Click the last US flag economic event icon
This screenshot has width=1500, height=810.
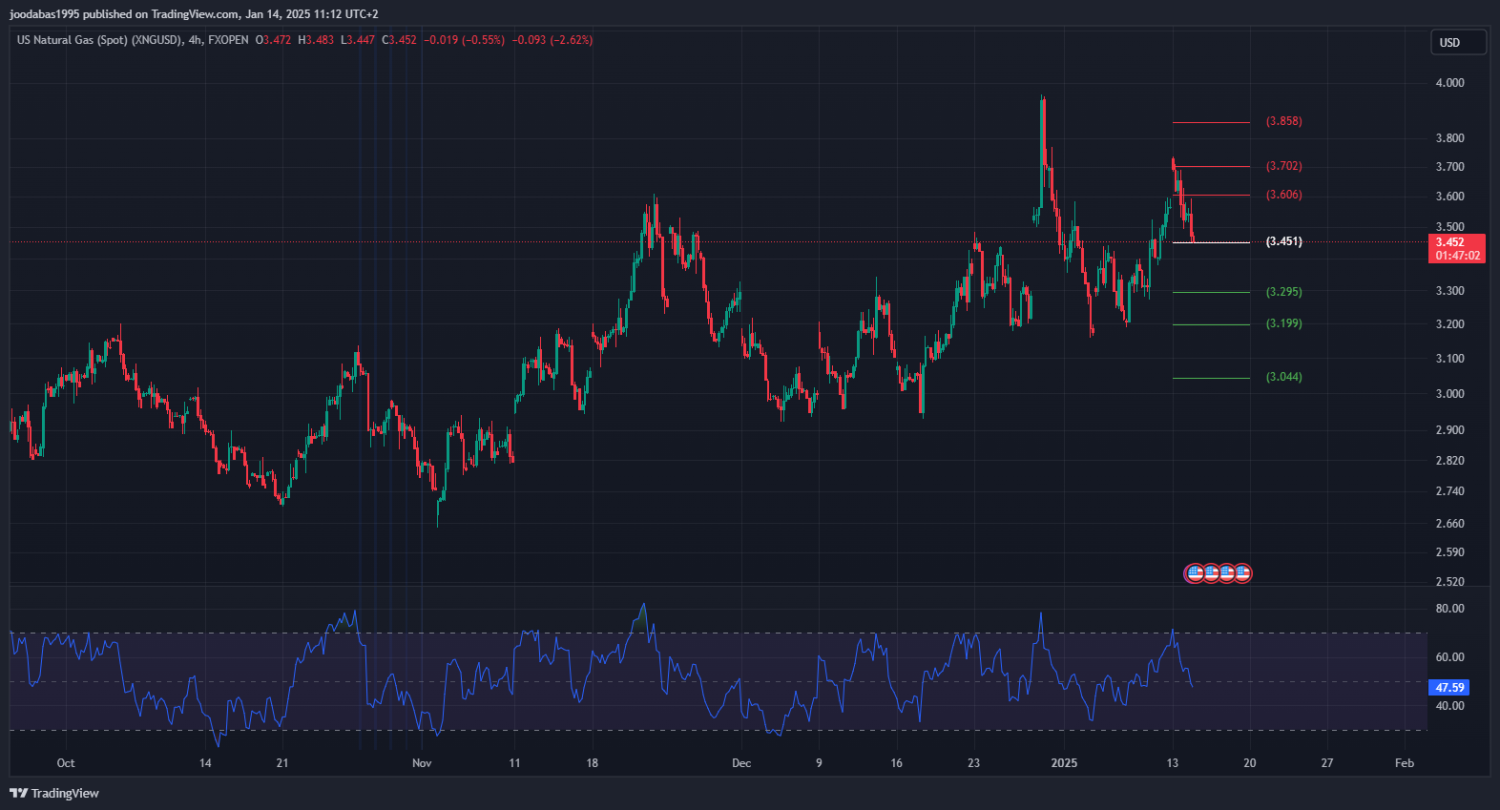[x=1242, y=573]
